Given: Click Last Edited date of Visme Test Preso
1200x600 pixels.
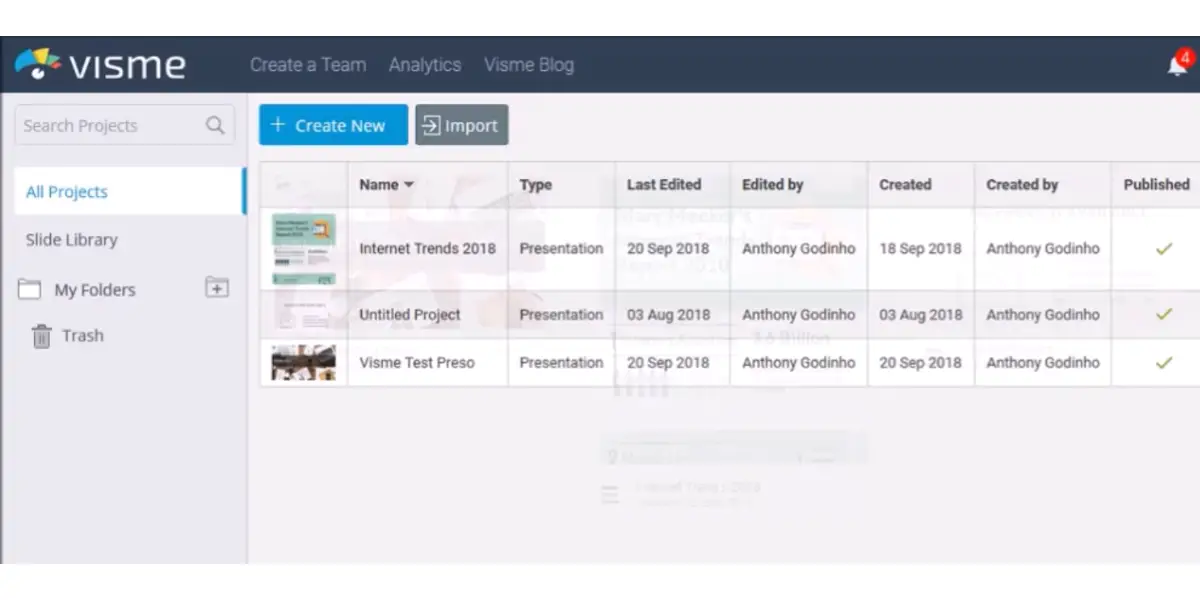Looking at the screenshot, I should [668, 362].
